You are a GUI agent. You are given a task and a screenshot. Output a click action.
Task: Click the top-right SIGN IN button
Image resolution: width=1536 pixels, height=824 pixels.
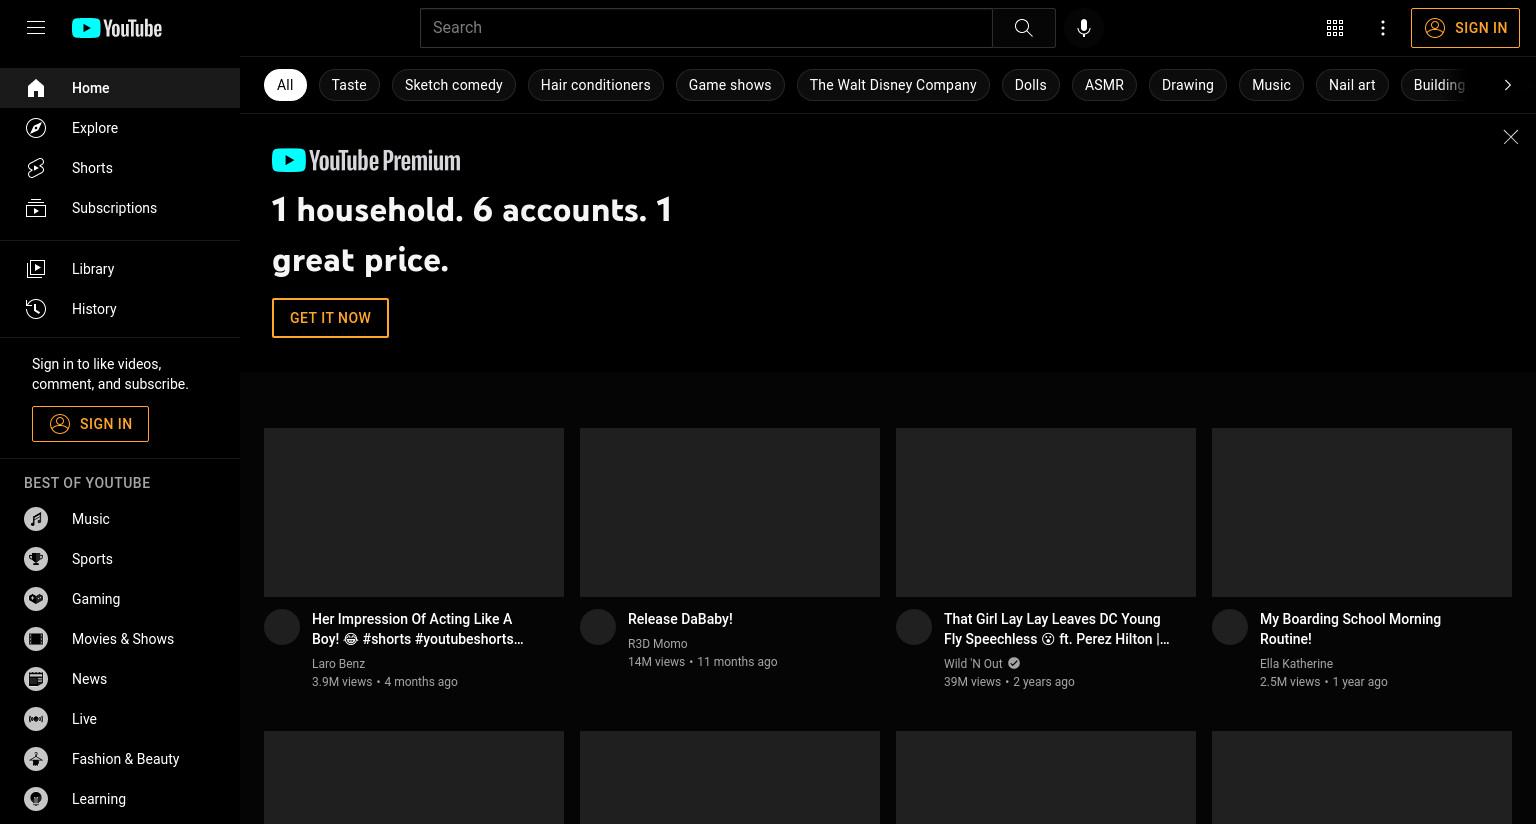click(1465, 28)
